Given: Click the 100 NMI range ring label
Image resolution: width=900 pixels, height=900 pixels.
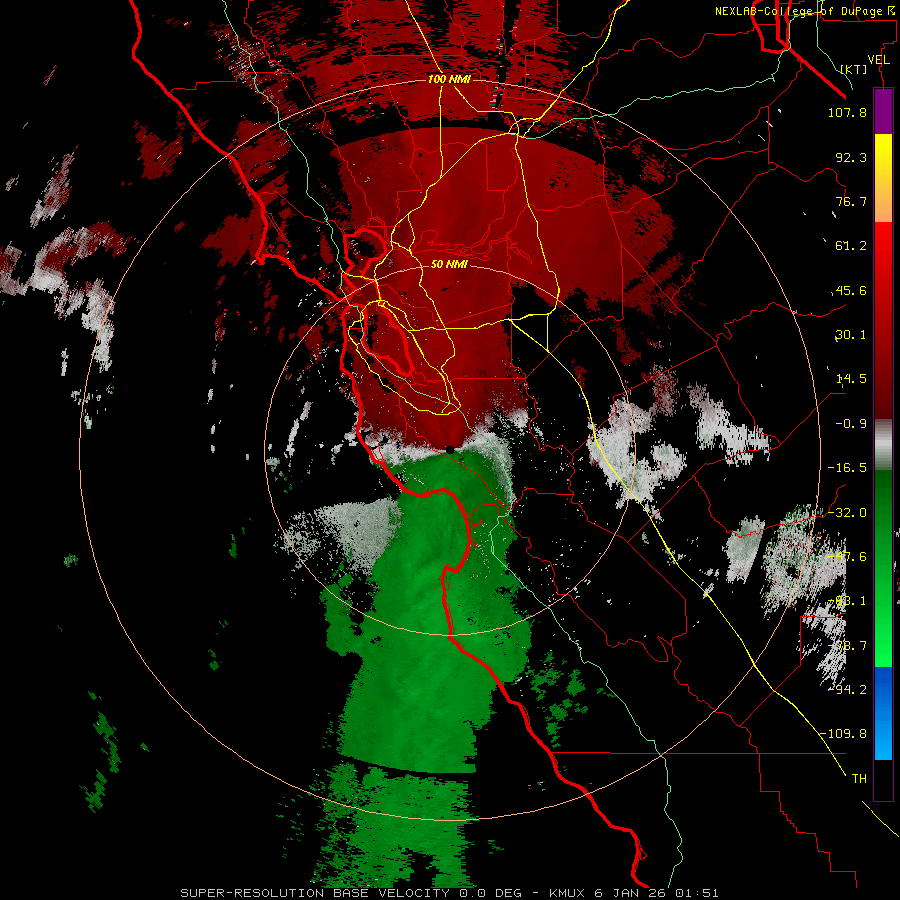Looking at the screenshot, I should click(449, 79).
